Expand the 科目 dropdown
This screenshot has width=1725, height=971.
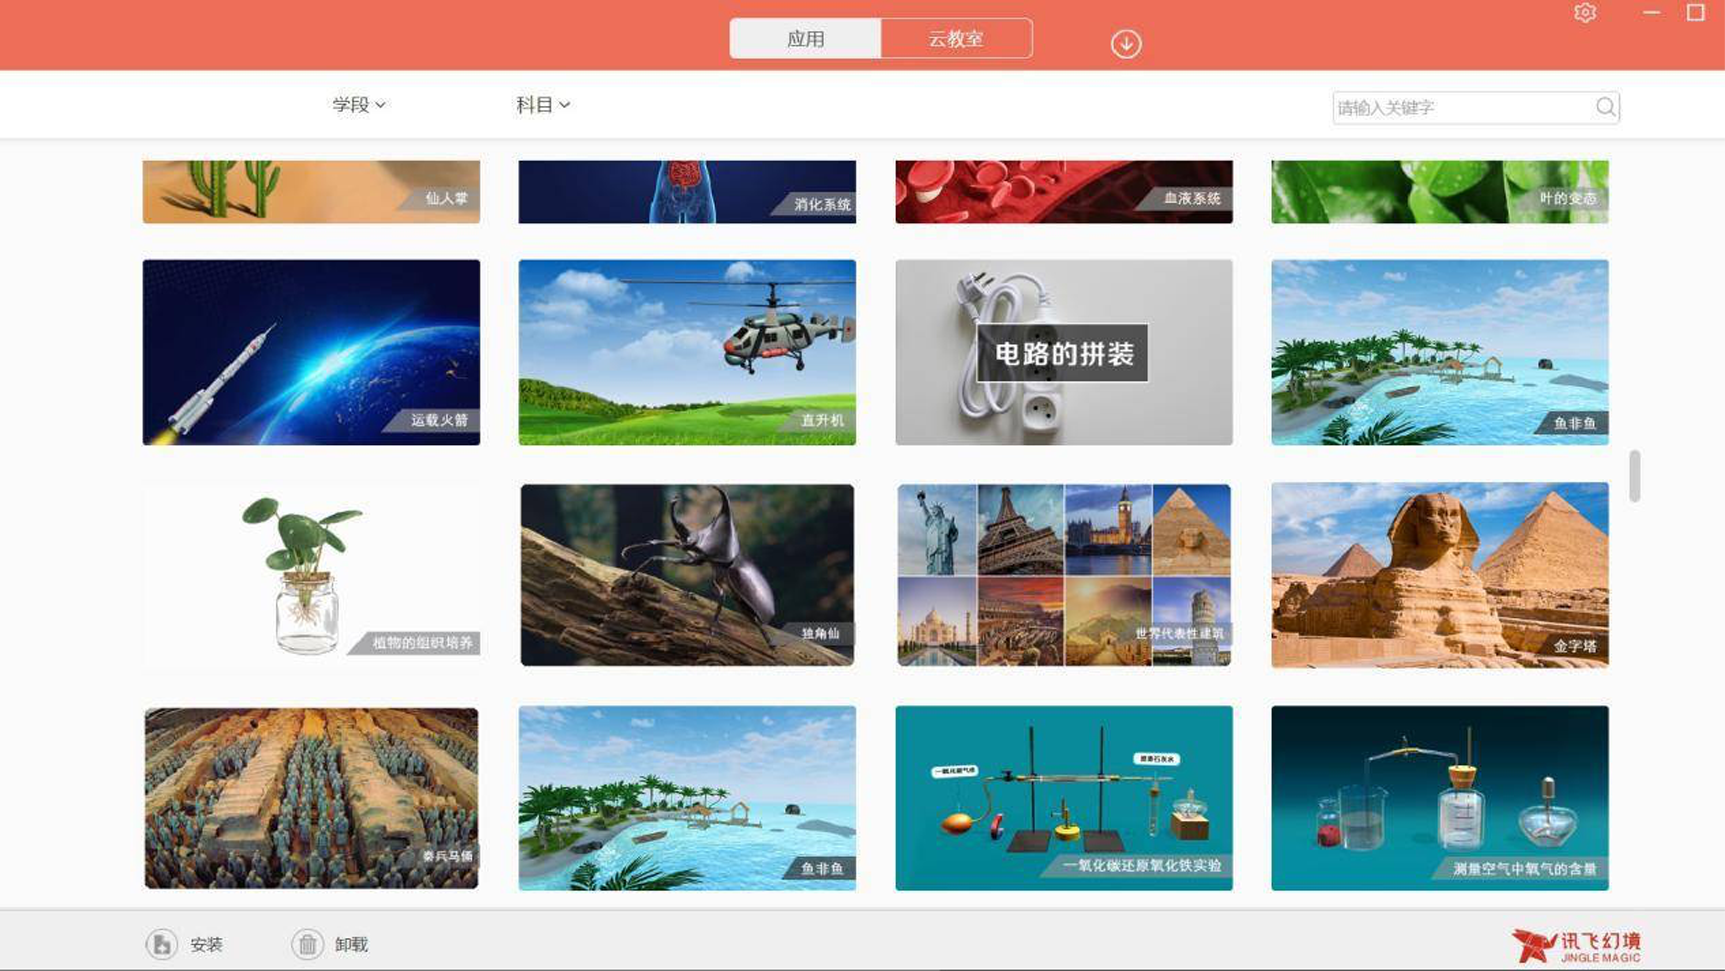coord(543,105)
